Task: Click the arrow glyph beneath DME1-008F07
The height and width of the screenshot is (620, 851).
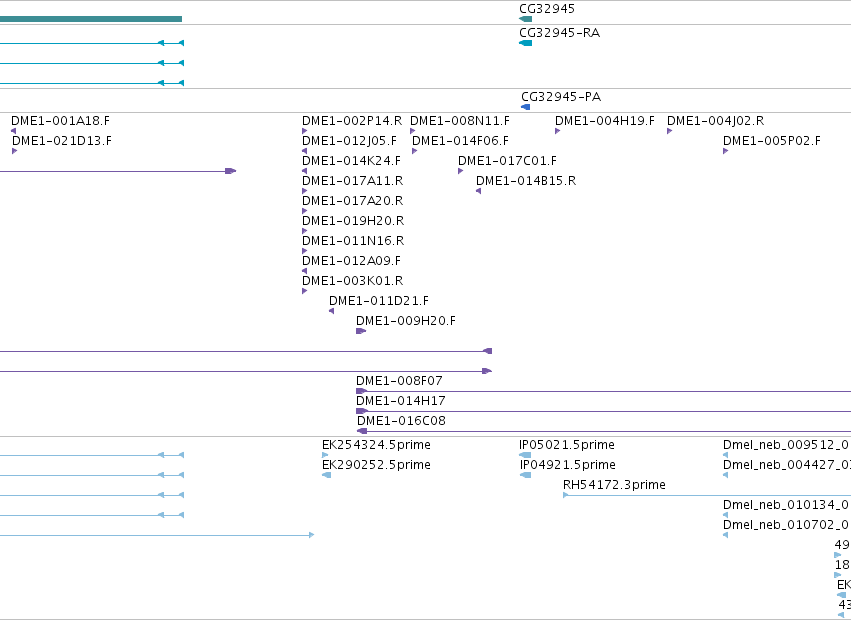Action: click(x=361, y=391)
